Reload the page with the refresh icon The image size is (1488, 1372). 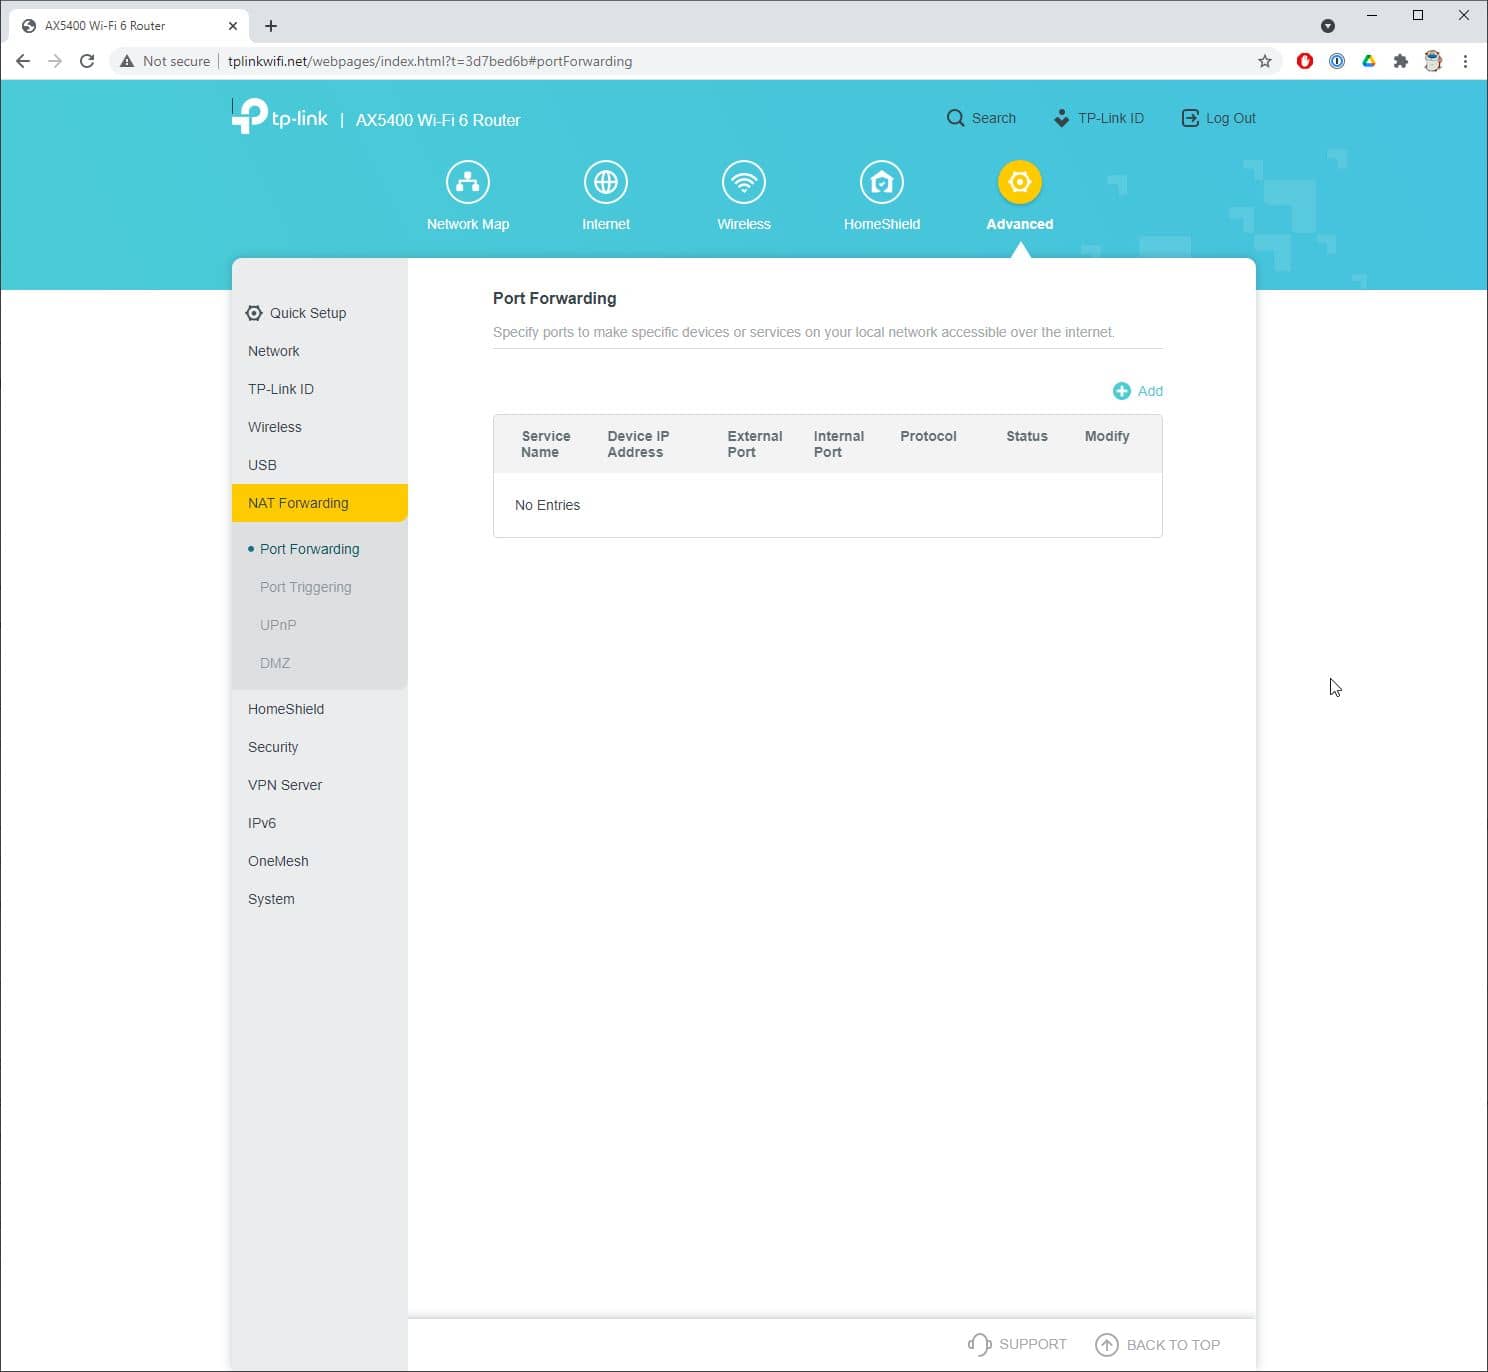pos(87,61)
